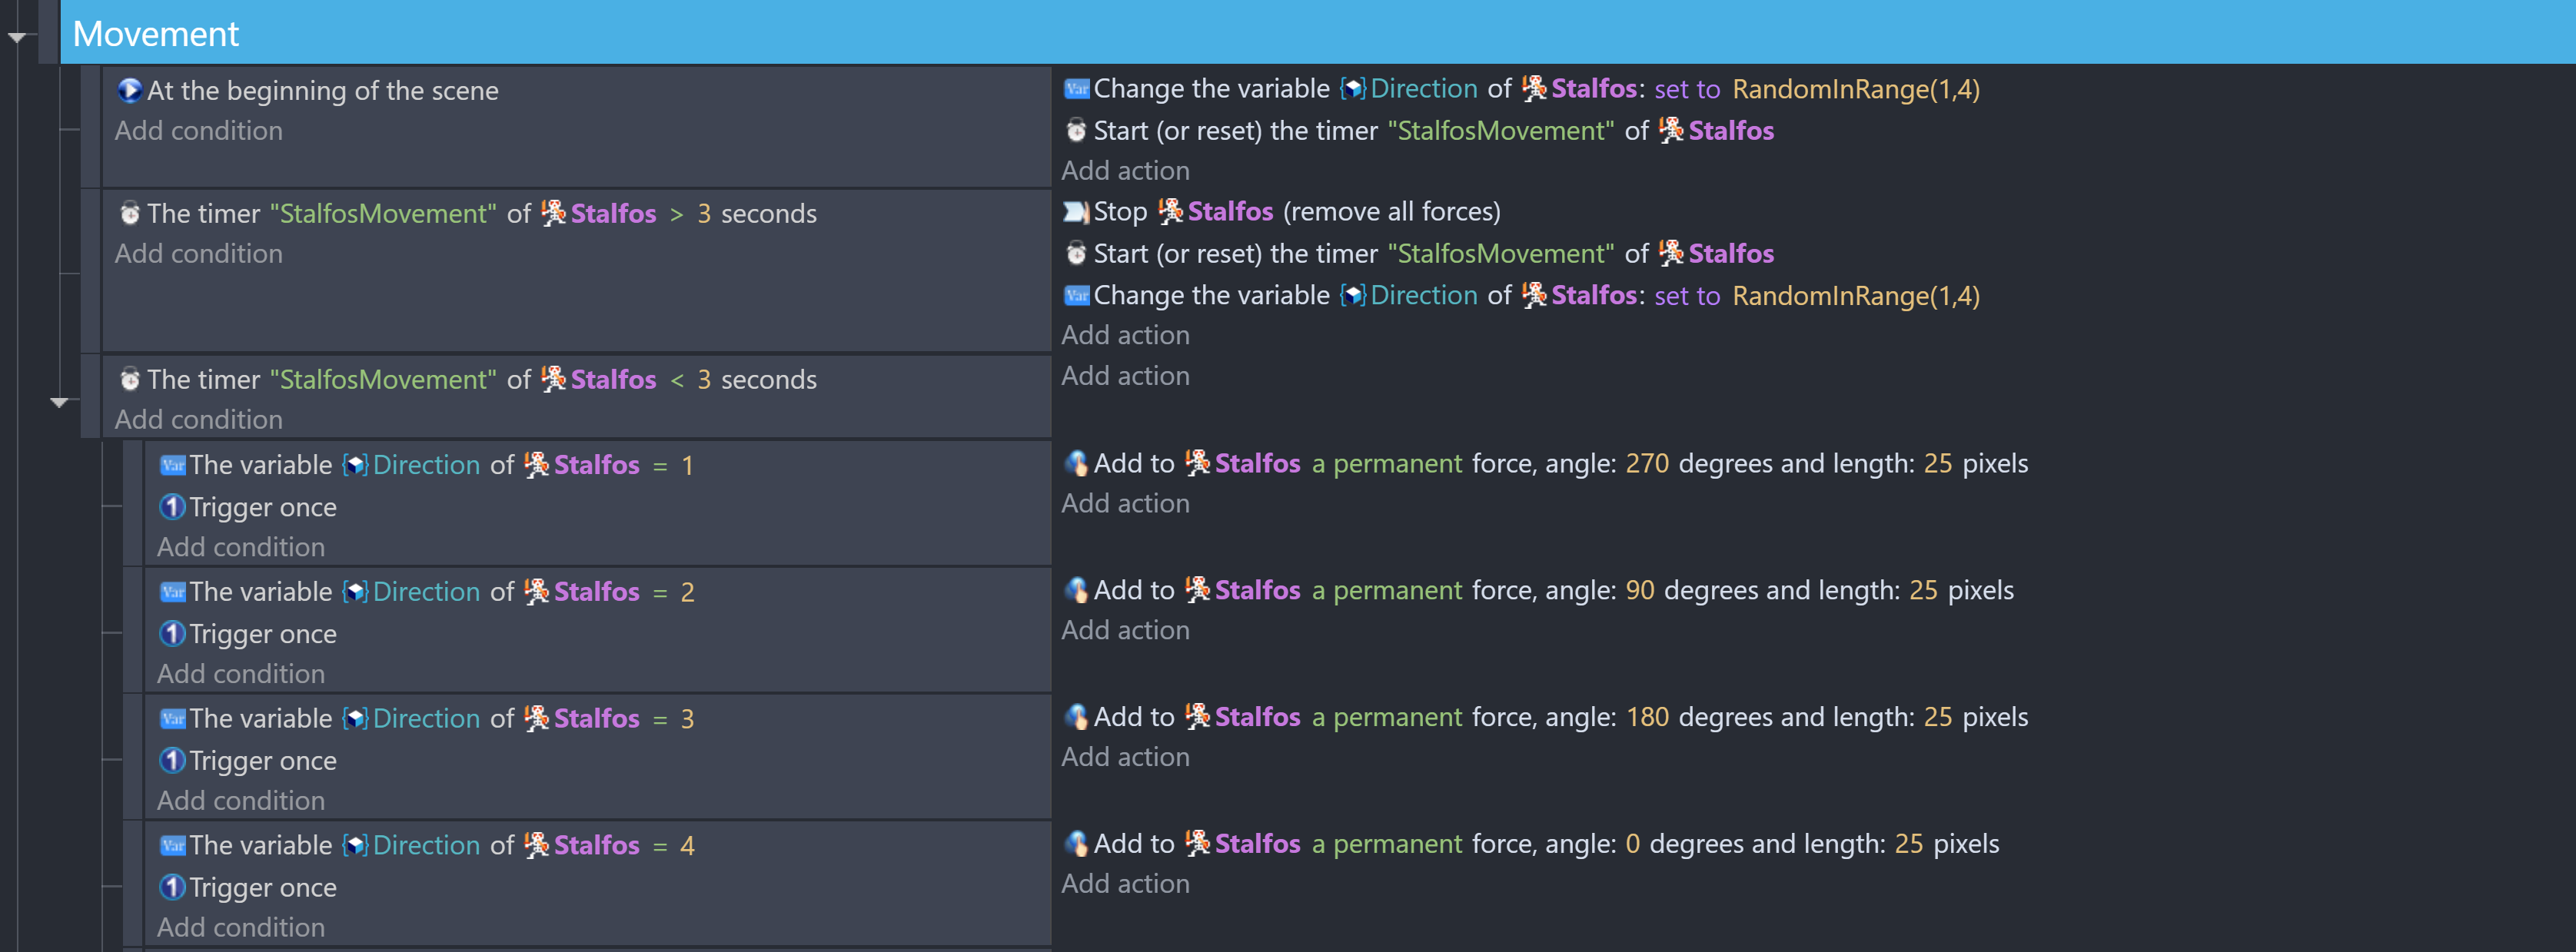Click 'a permanent' on the 90 degrees force
The width and height of the screenshot is (2576, 952).
[1387, 591]
